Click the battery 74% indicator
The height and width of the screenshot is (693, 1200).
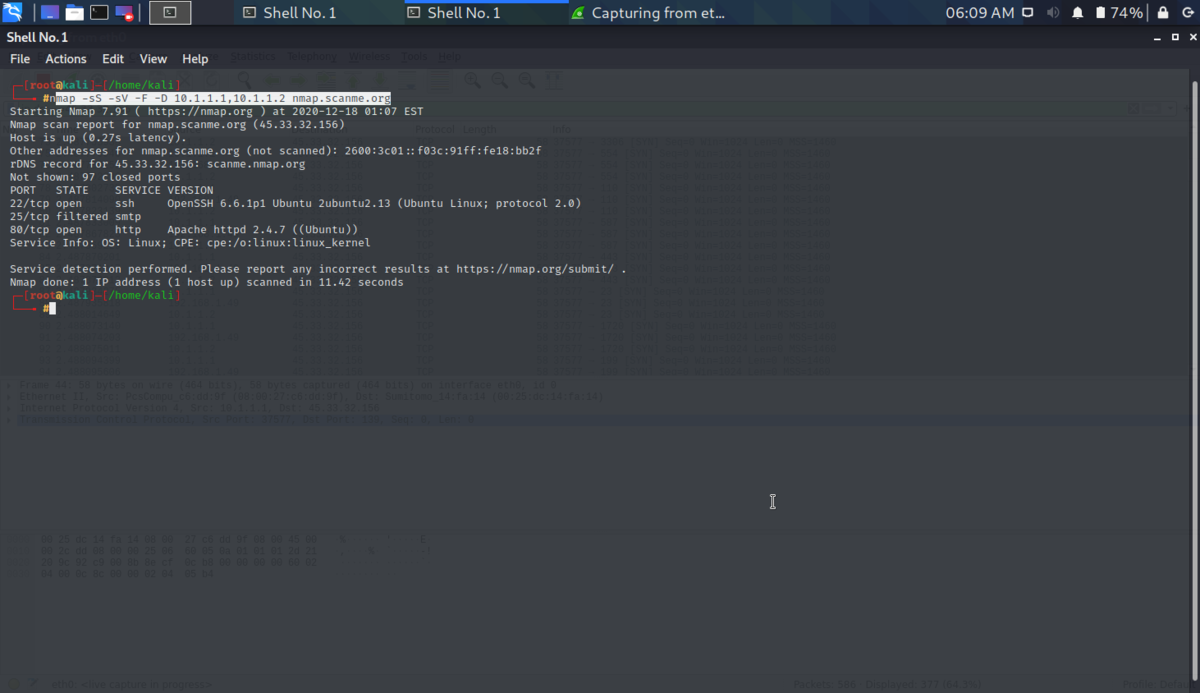1119,13
